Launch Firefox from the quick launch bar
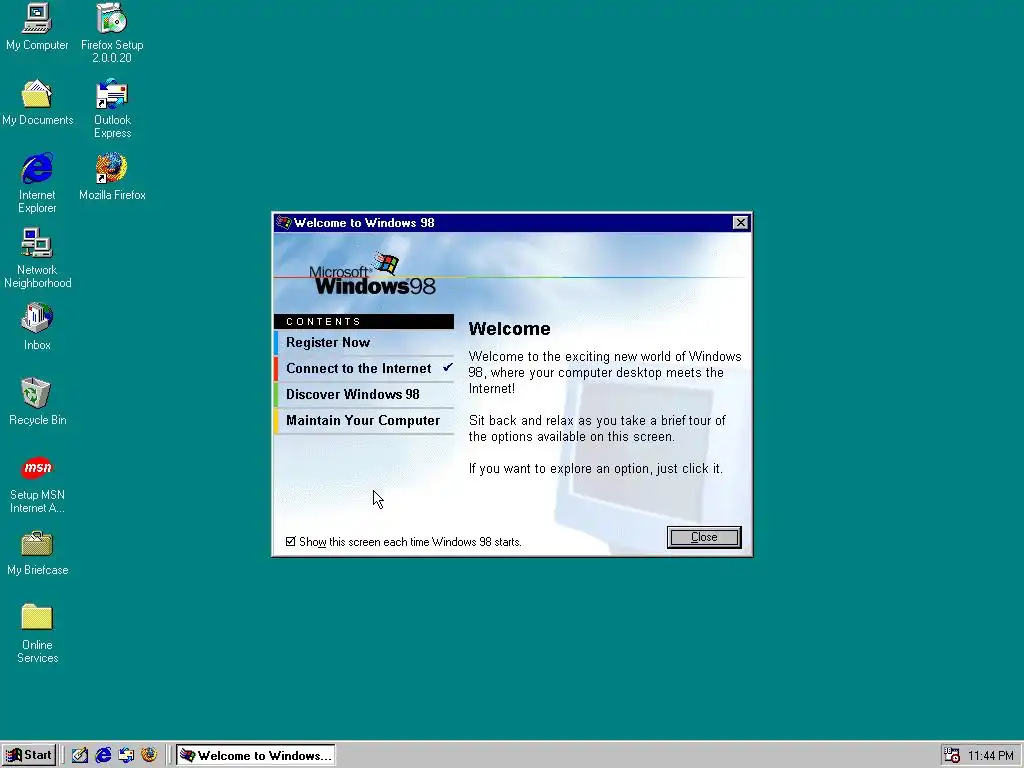Image resolution: width=1024 pixels, height=768 pixels. coord(149,755)
